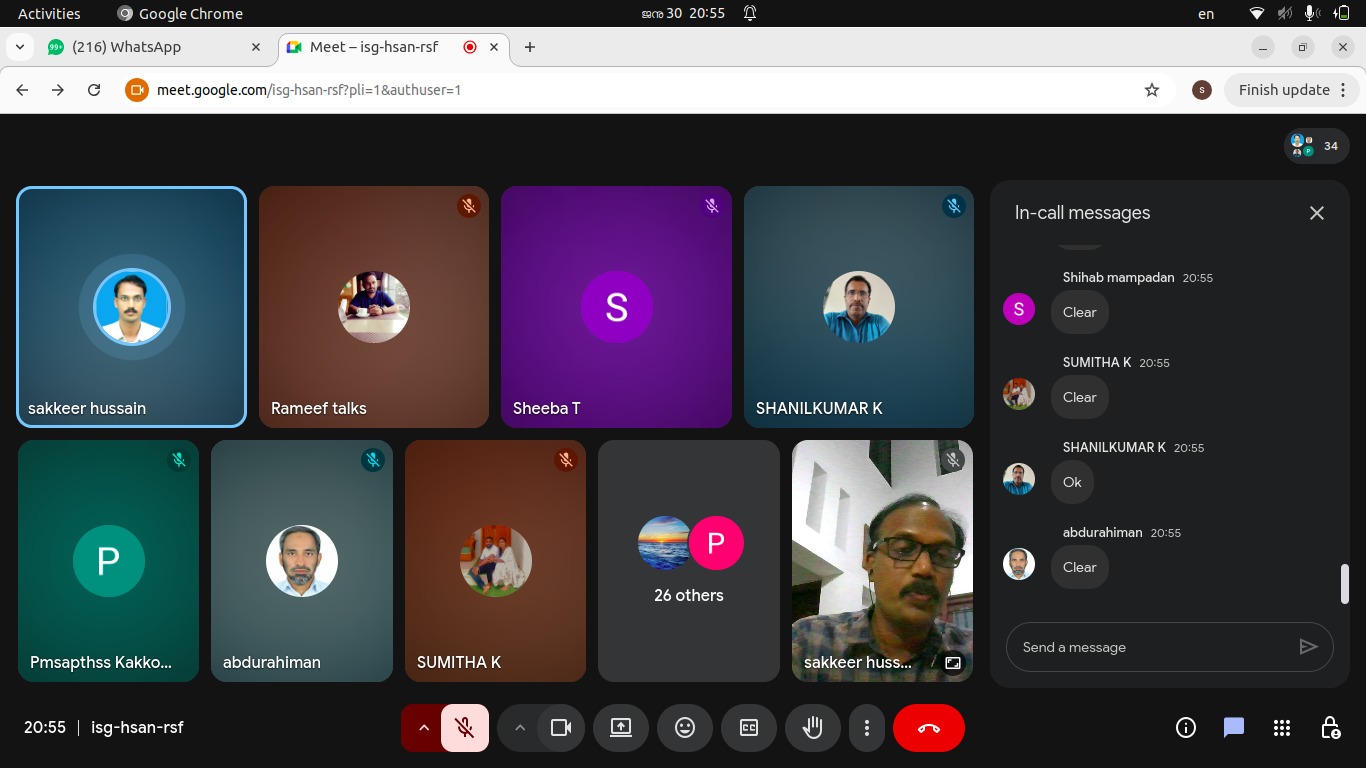Viewport: 1366px width, 768px height.
Task: Open host controls lock icon
Action: click(1330, 728)
